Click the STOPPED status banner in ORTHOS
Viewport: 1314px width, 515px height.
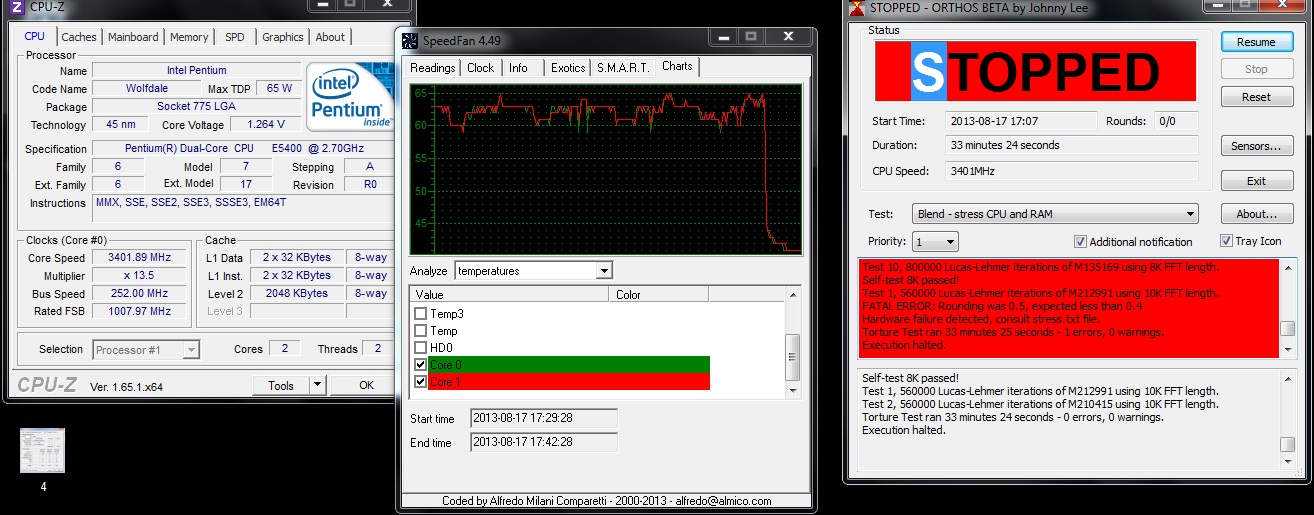pos(1035,71)
